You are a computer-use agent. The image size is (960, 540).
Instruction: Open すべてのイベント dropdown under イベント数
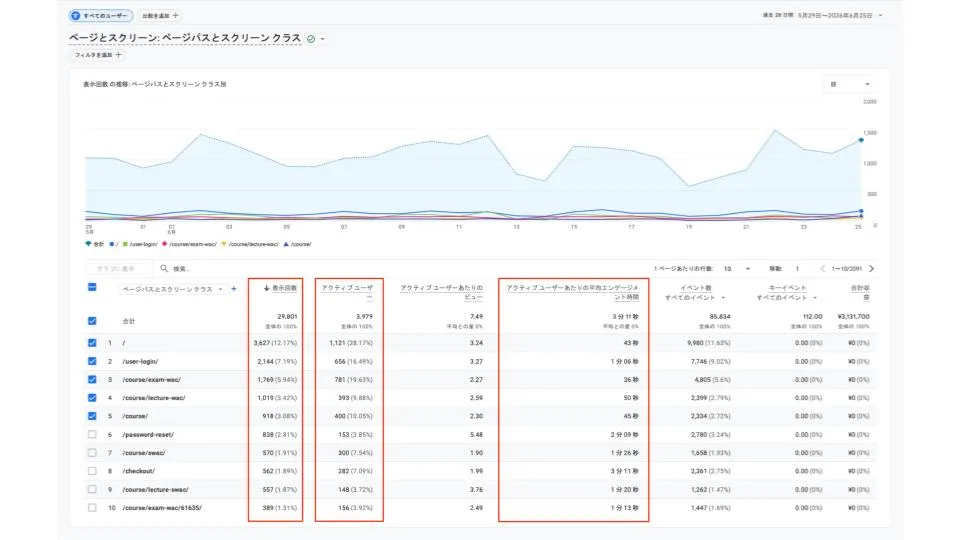696,298
